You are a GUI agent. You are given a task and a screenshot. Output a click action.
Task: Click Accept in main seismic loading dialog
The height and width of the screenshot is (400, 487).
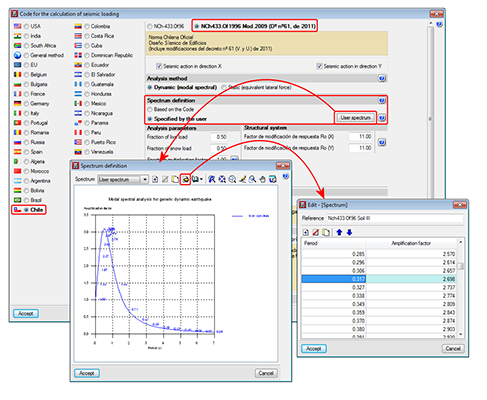pos(26,314)
